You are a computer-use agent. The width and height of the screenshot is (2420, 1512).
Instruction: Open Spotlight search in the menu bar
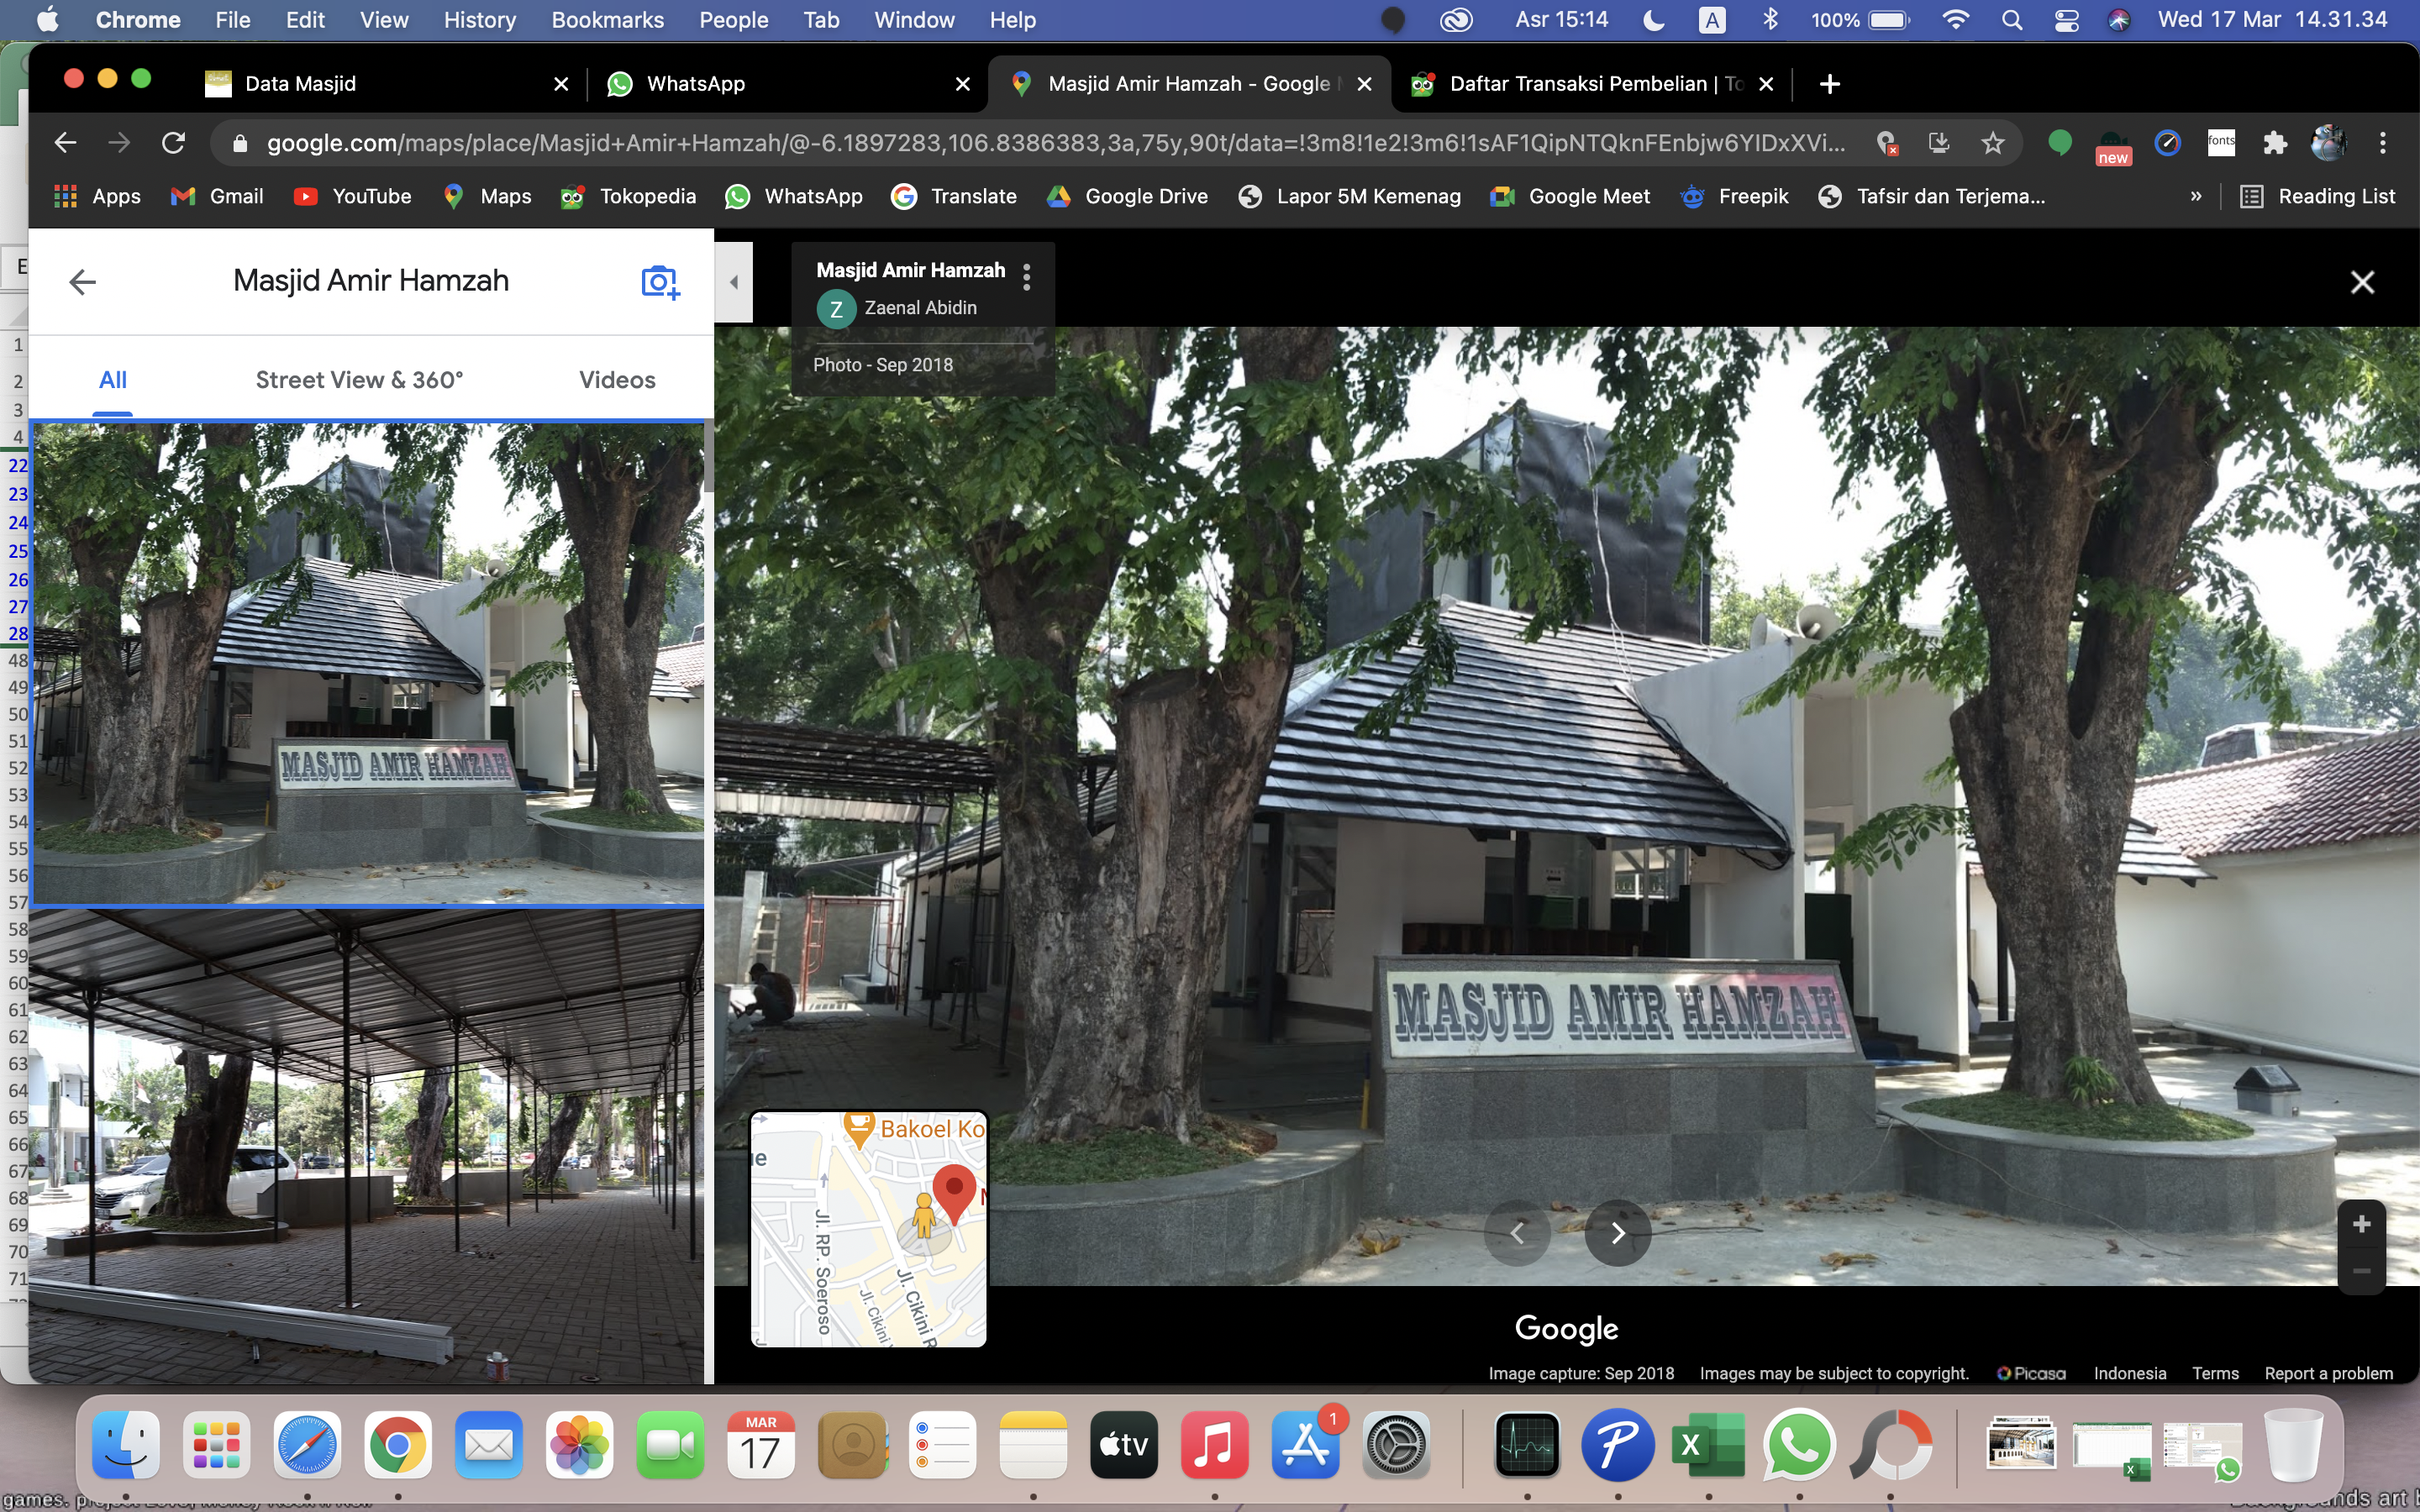[2012, 20]
